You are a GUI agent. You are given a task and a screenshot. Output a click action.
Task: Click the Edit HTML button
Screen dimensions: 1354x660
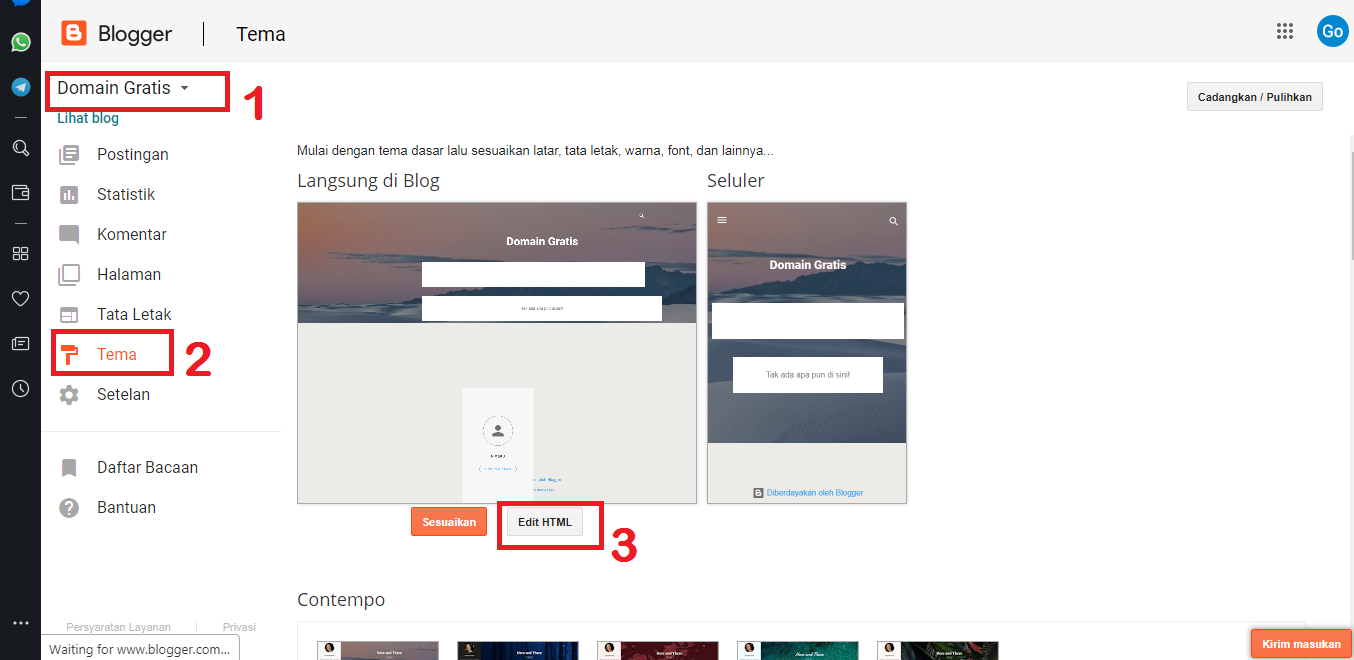pyautogui.click(x=544, y=522)
